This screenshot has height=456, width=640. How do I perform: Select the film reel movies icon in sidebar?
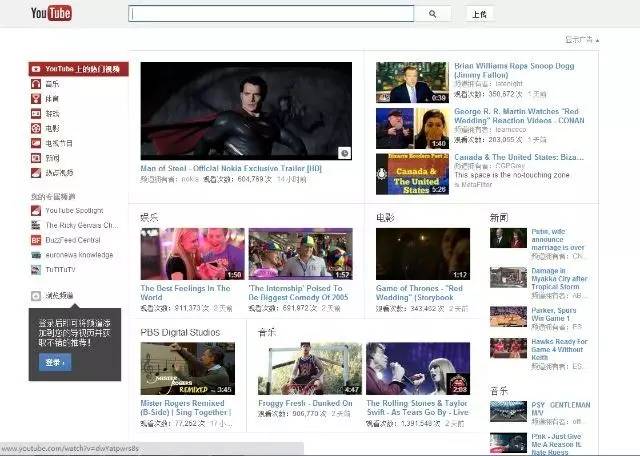point(37,129)
